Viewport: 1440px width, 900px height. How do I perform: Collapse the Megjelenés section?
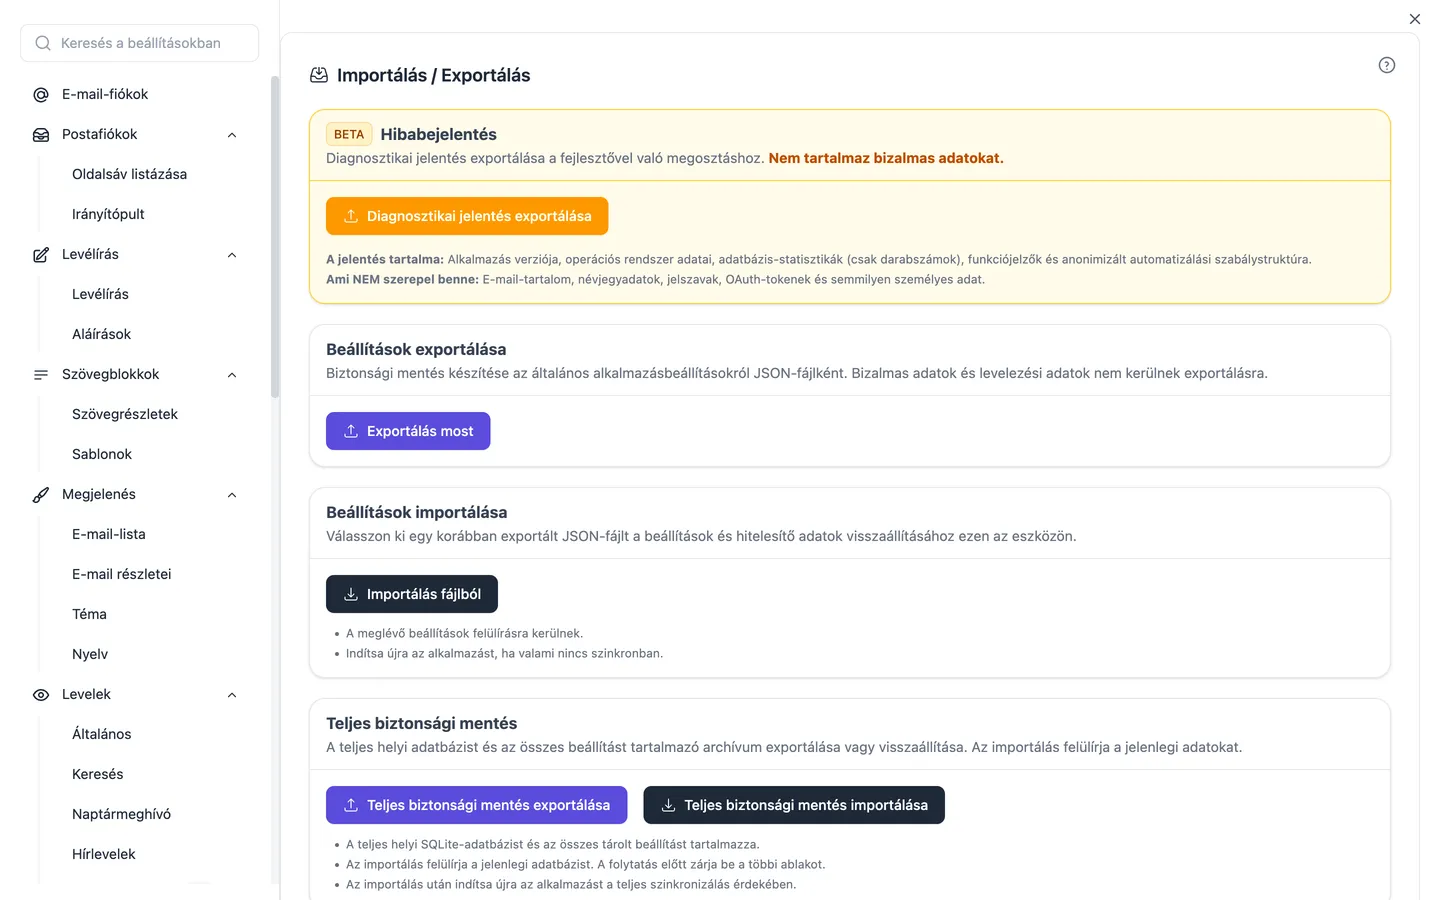(232, 495)
